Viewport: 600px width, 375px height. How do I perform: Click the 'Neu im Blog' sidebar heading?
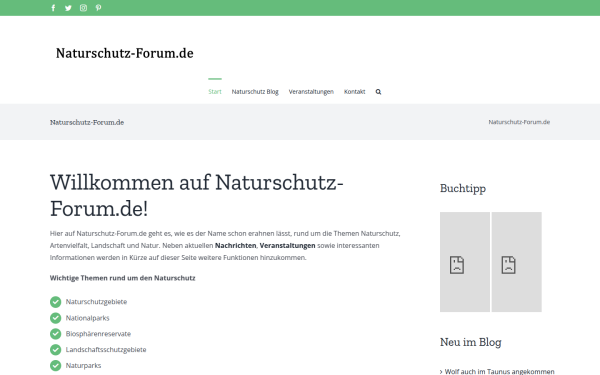pyautogui.click(x=470, y=342)
